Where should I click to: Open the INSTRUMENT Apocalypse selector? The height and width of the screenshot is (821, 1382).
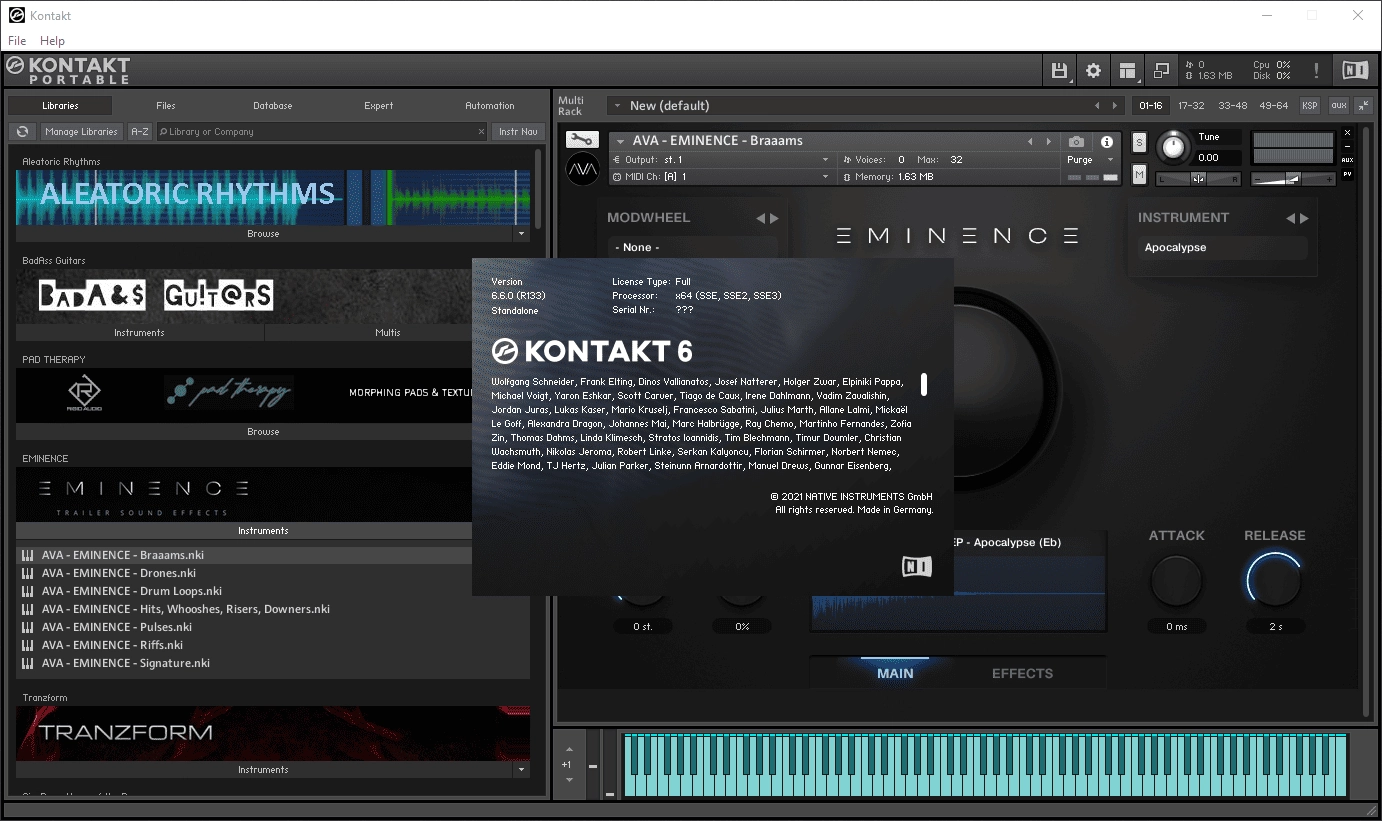1222,247
